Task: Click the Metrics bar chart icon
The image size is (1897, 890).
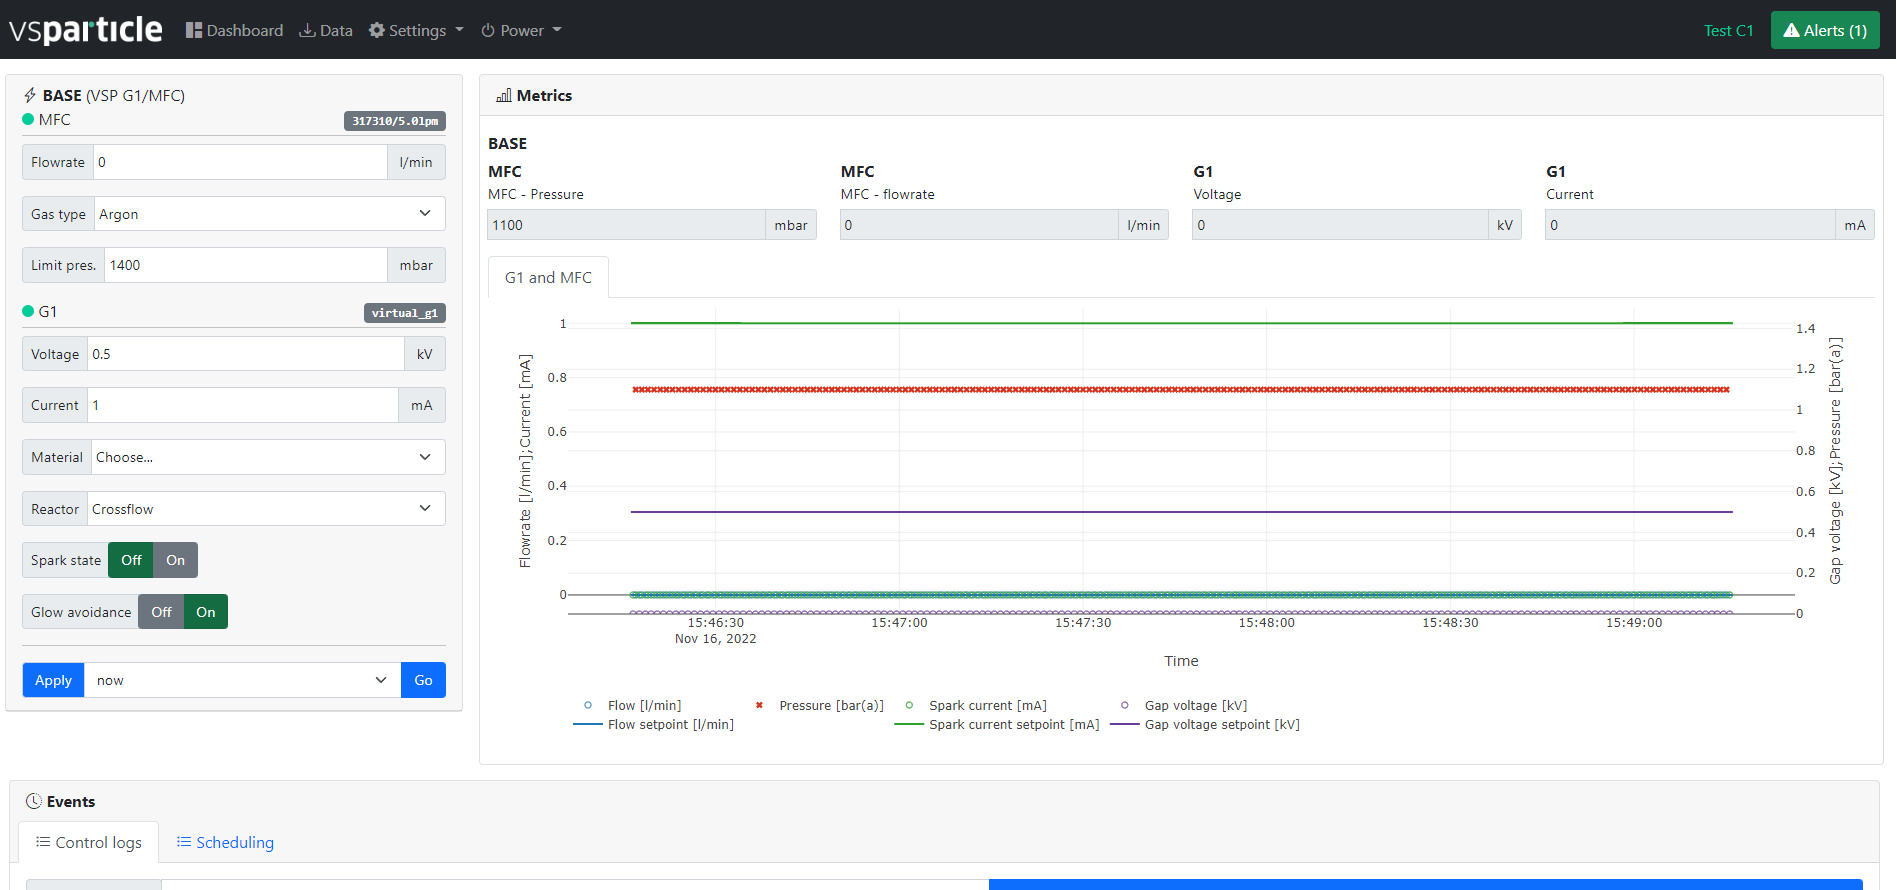Action: [504, 96]
